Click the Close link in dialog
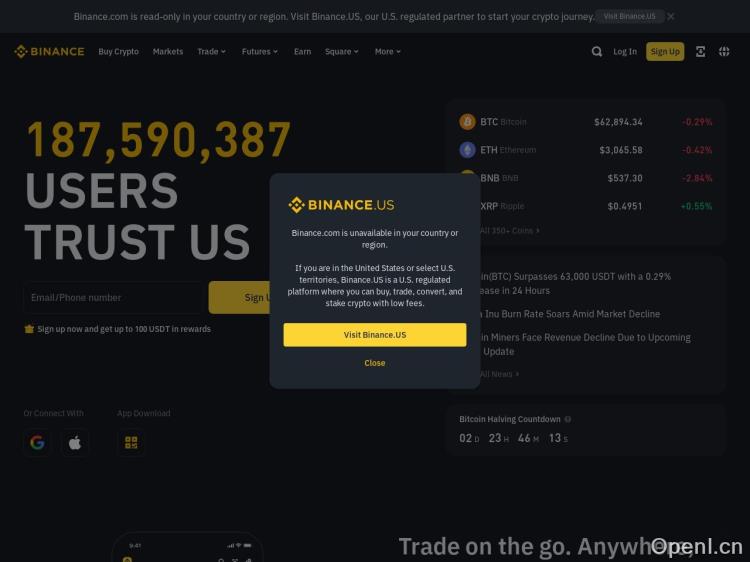Image resolution: width=750 pixels, height=562 pixels. pos(375,363)
